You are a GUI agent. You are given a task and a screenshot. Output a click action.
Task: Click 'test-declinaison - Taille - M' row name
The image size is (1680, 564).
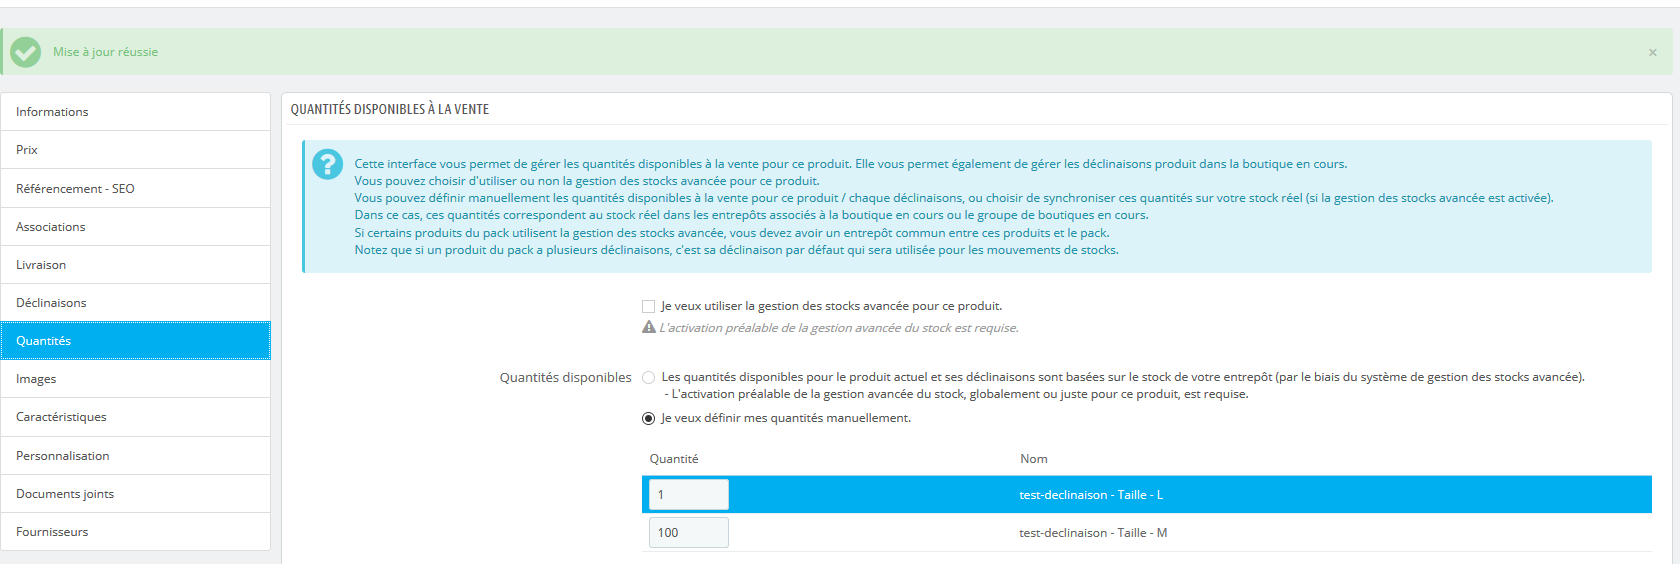pyautogui.click(x=1093, y=533)
